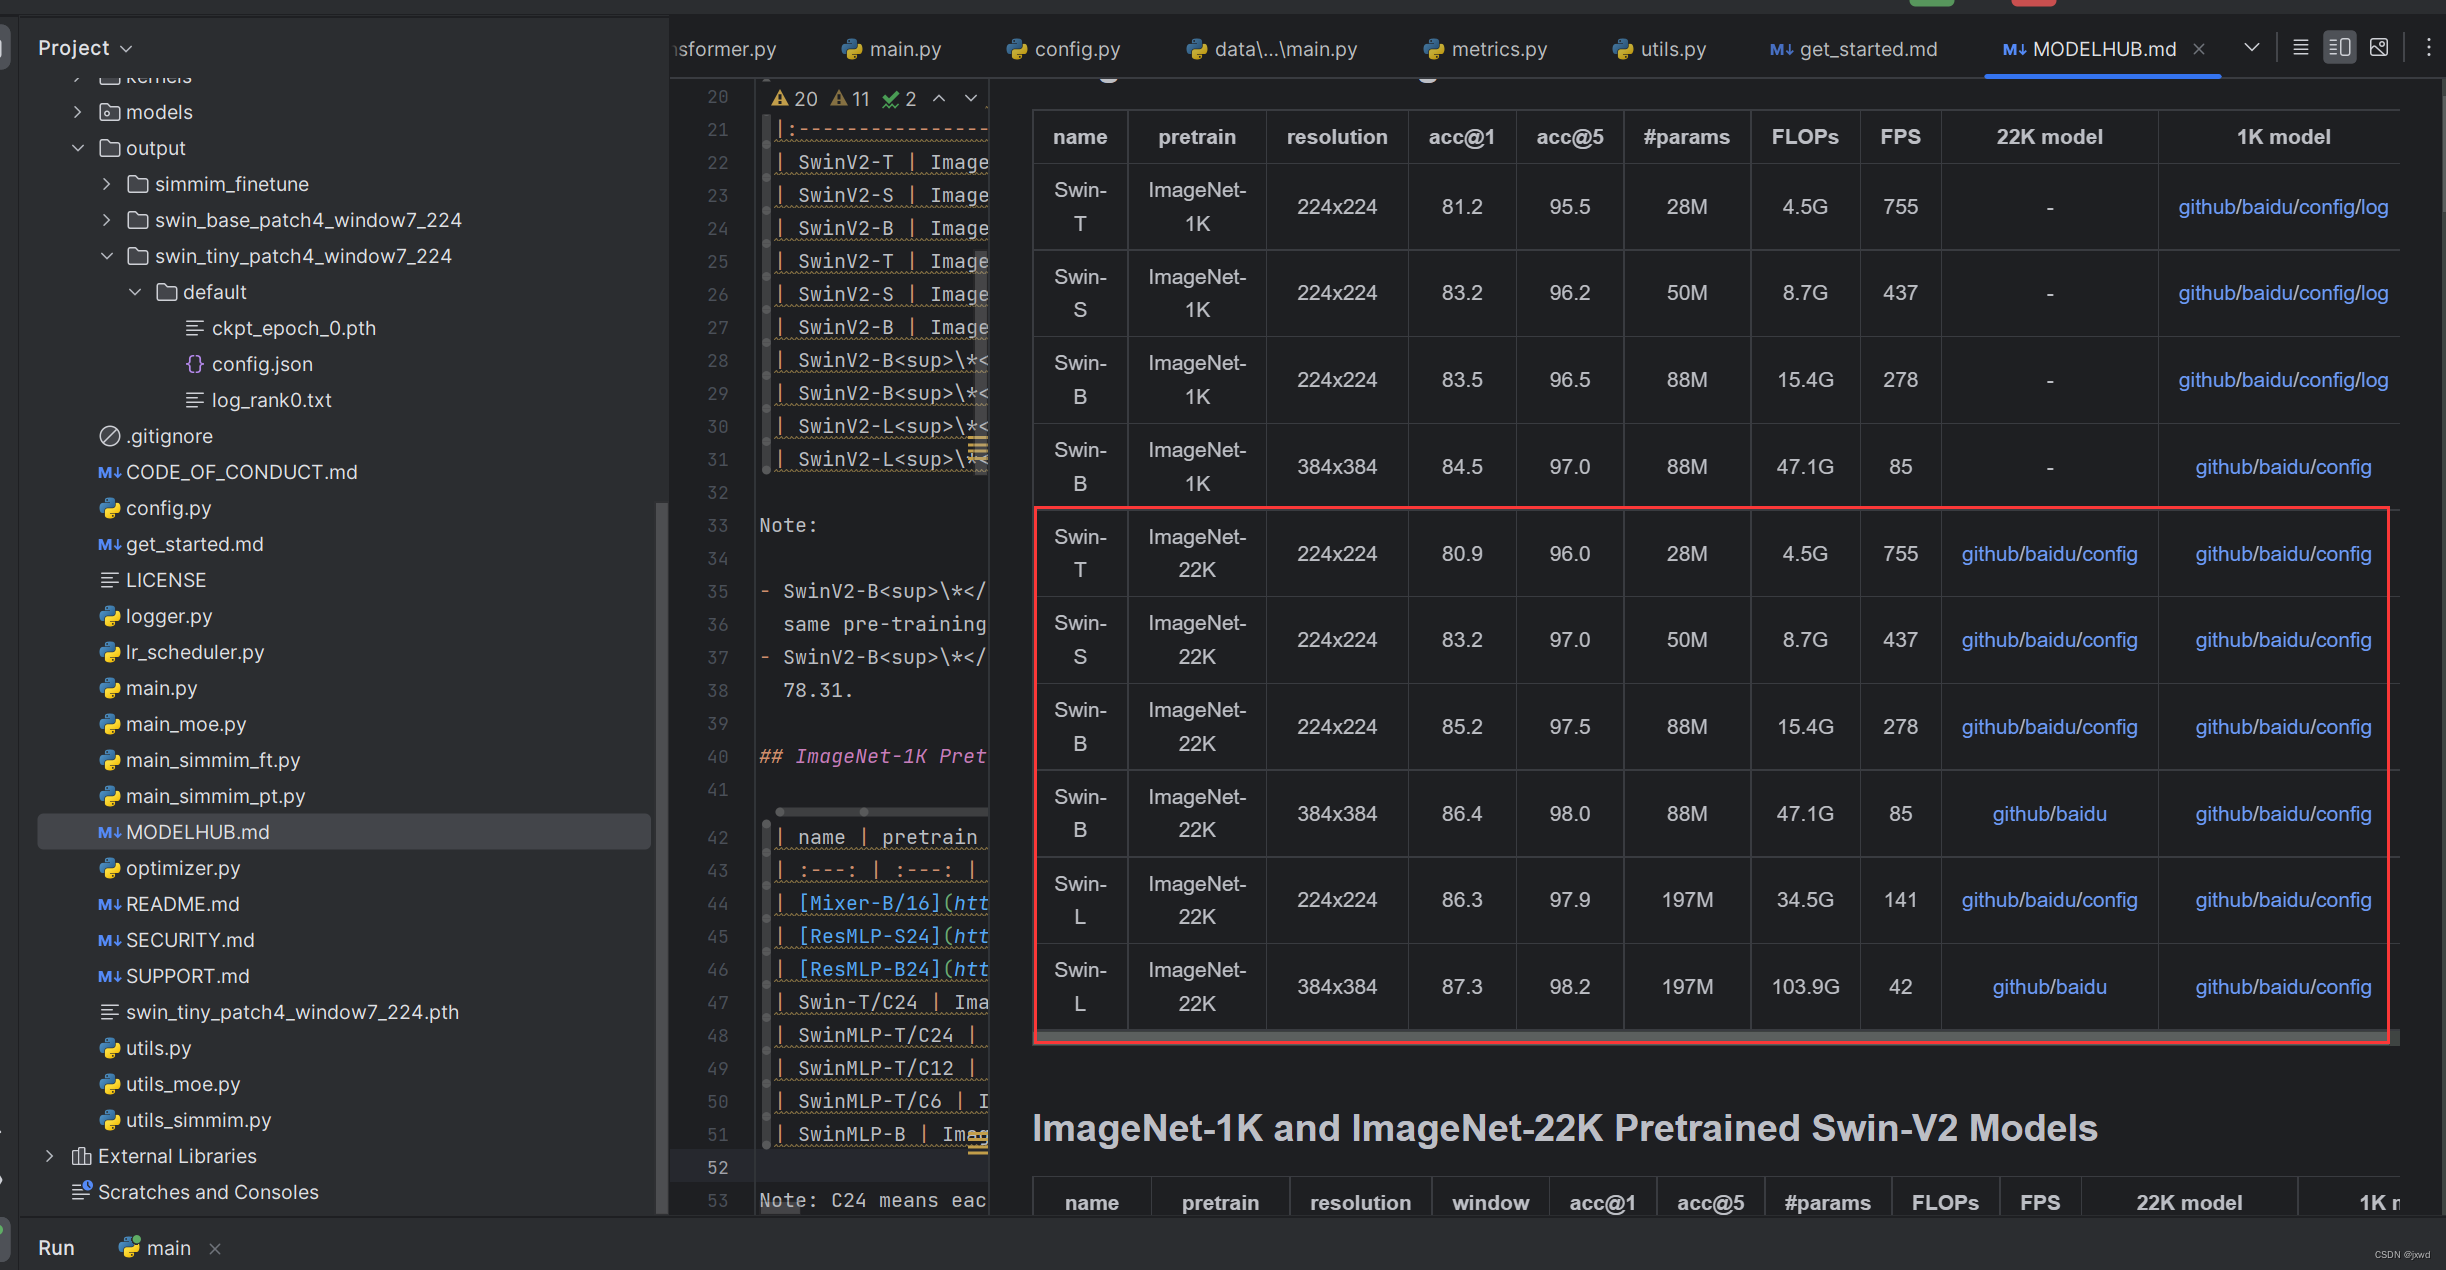Close the main run tab
This screenshot has width=2446, height=1270.
click(215, 1248)
